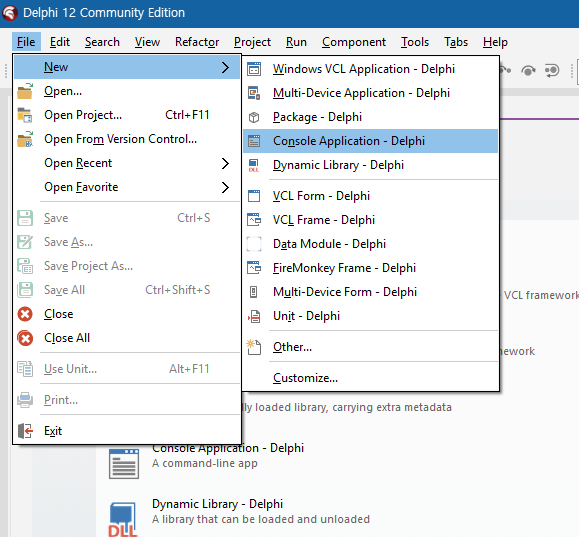Click the Save All disks icon
Viewport: 579px width, 537px height.
[25, 290]
